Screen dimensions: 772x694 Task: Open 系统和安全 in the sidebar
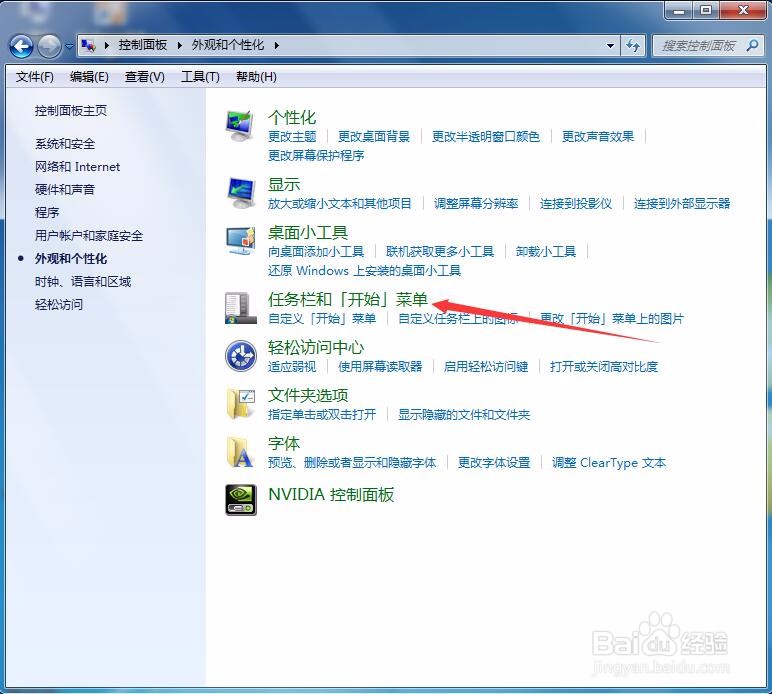(x=65, y=144)
